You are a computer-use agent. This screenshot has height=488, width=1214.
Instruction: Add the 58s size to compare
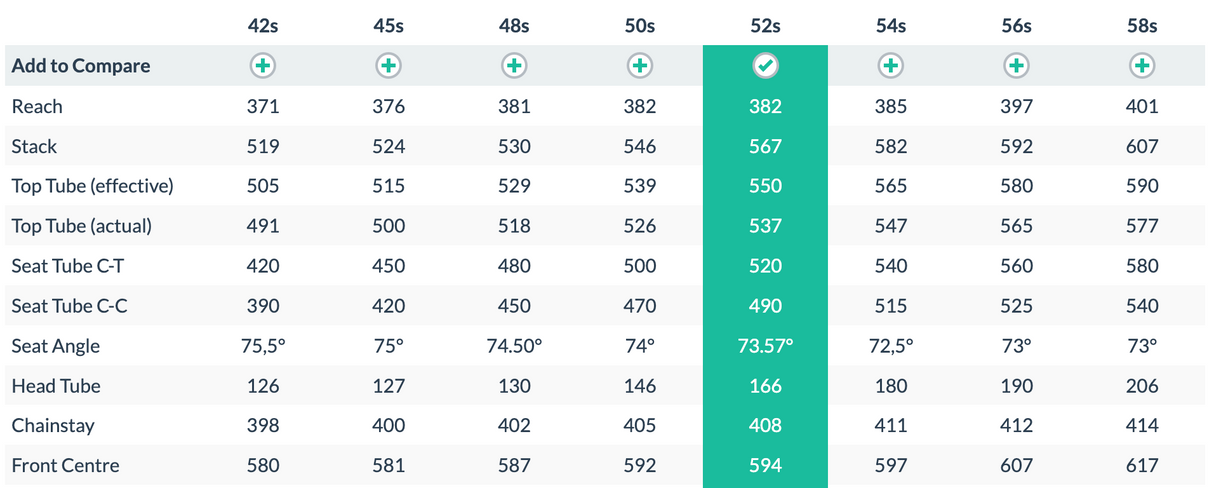1141,66
